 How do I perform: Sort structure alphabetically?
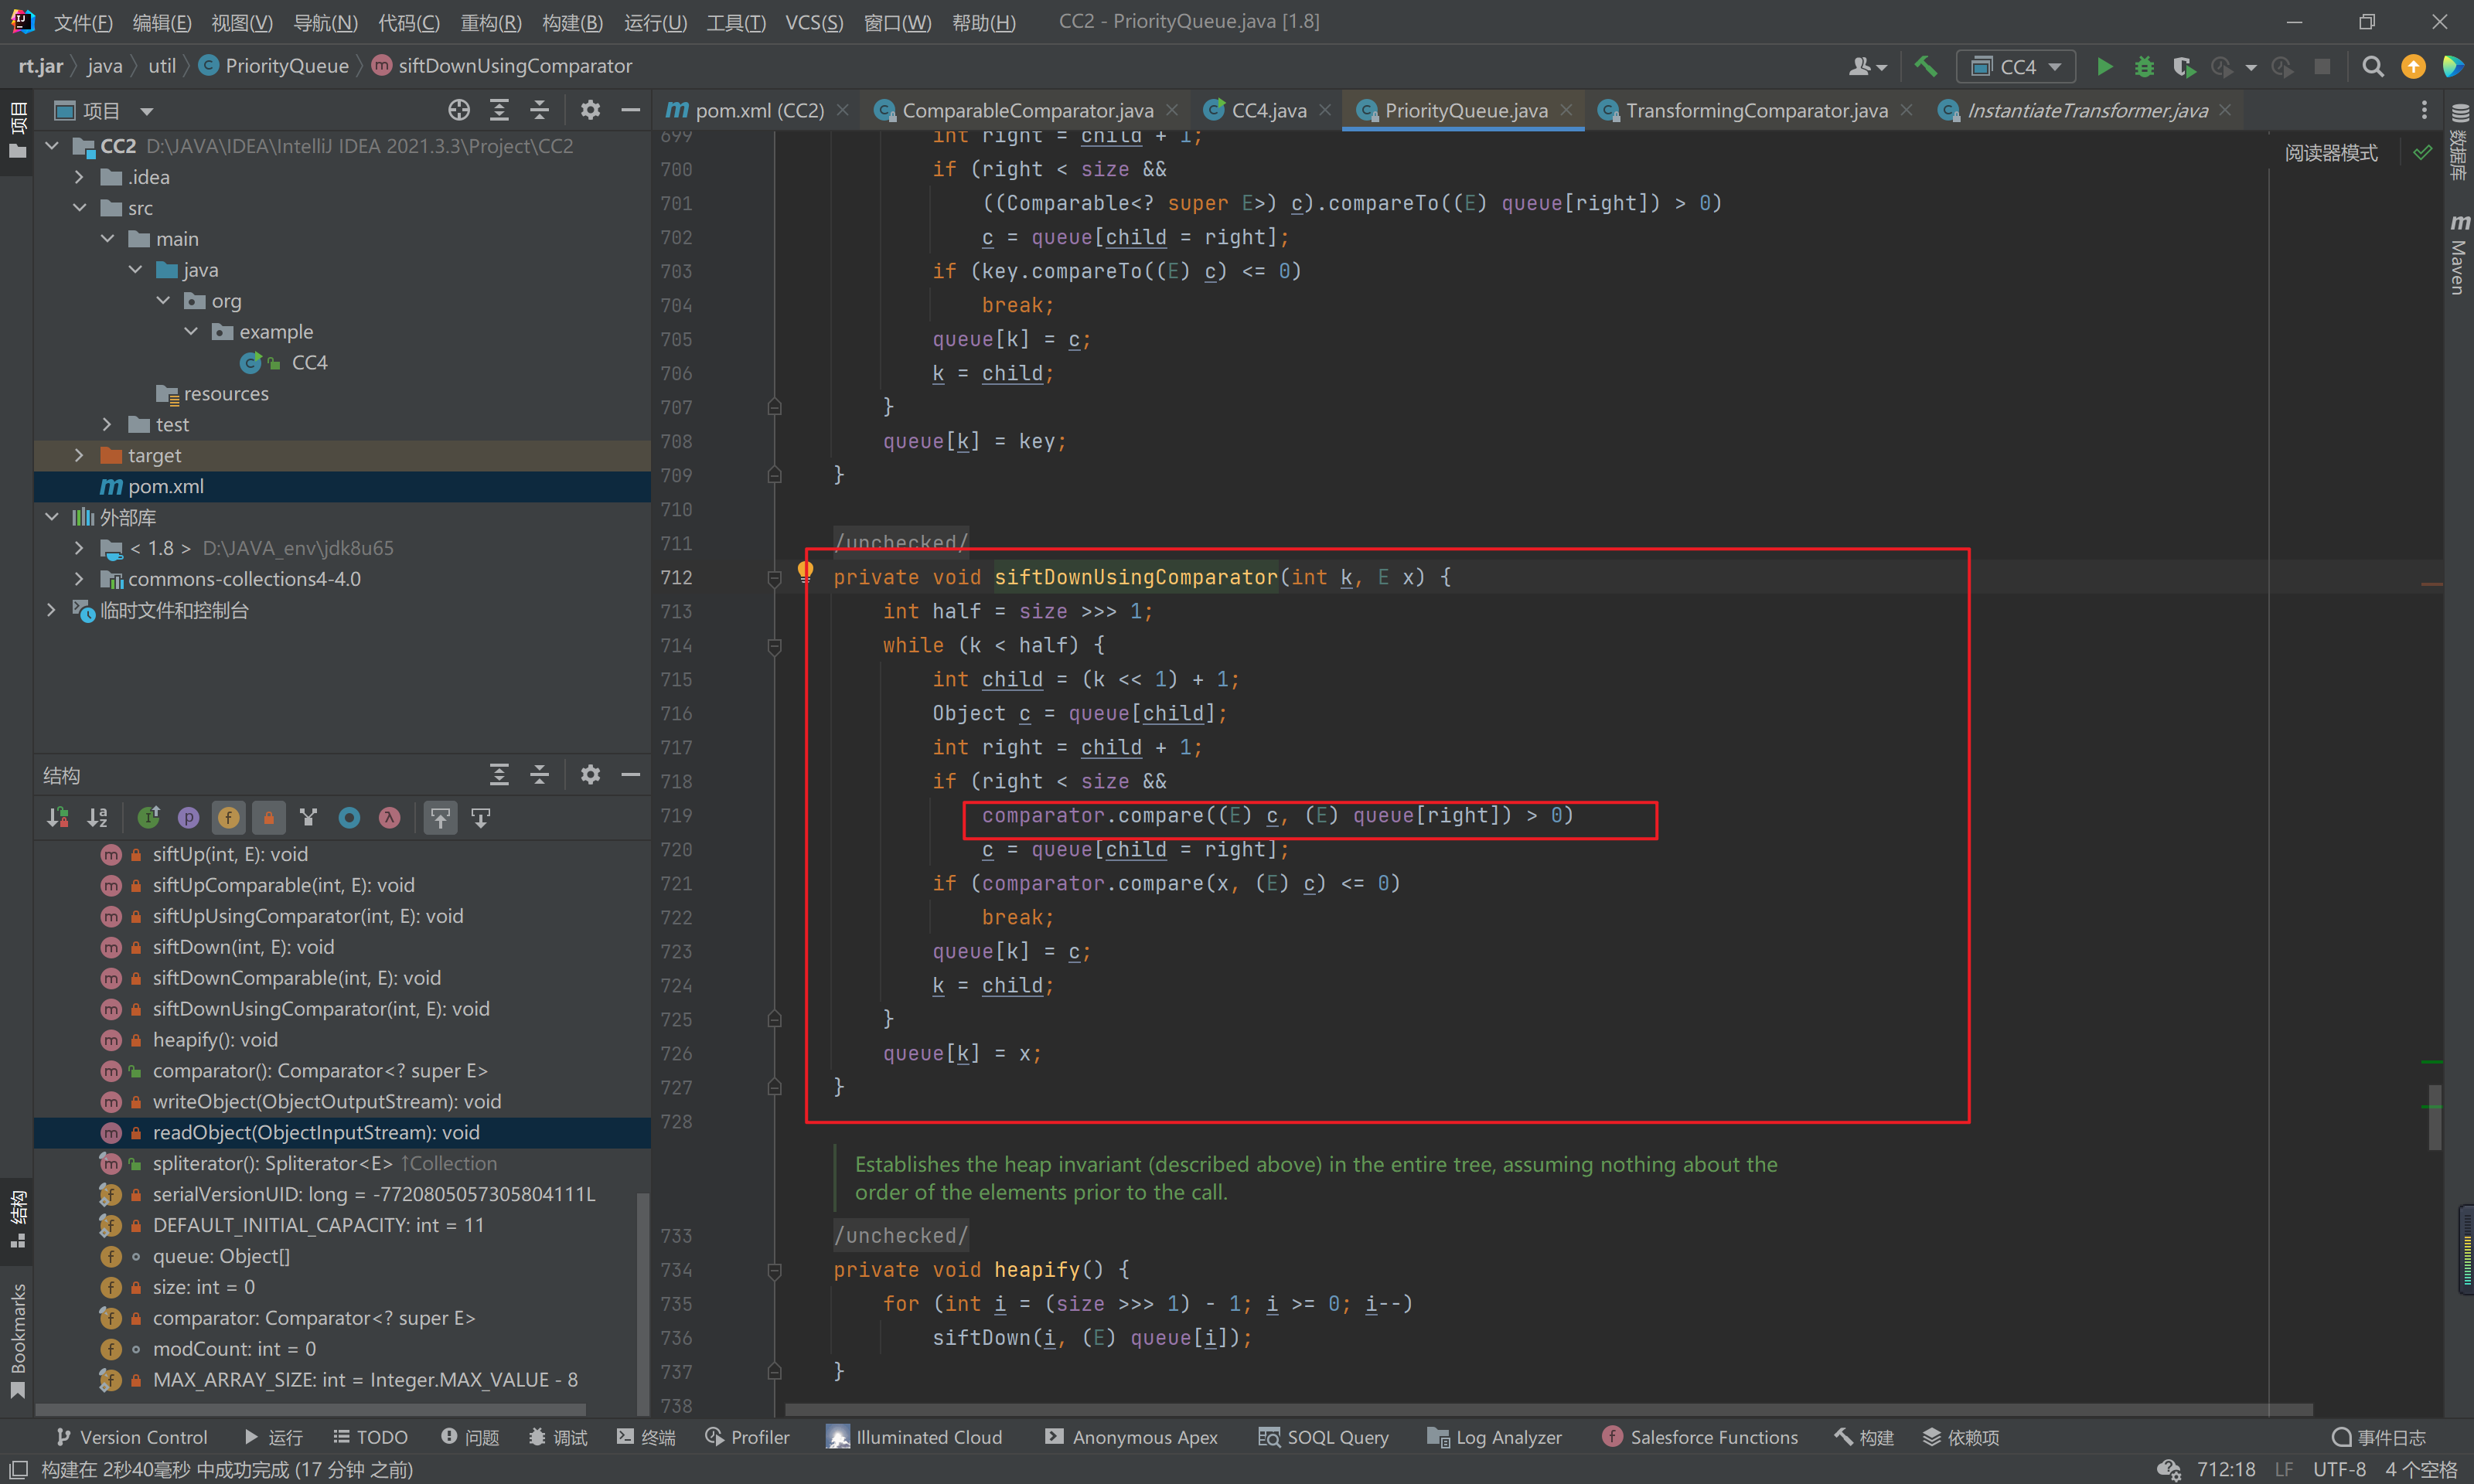click(97, 818)
